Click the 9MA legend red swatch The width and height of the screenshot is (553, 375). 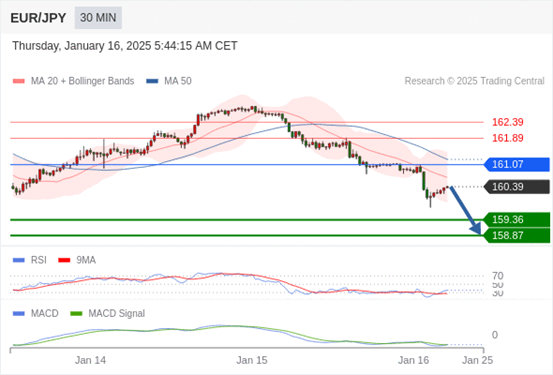64,260
